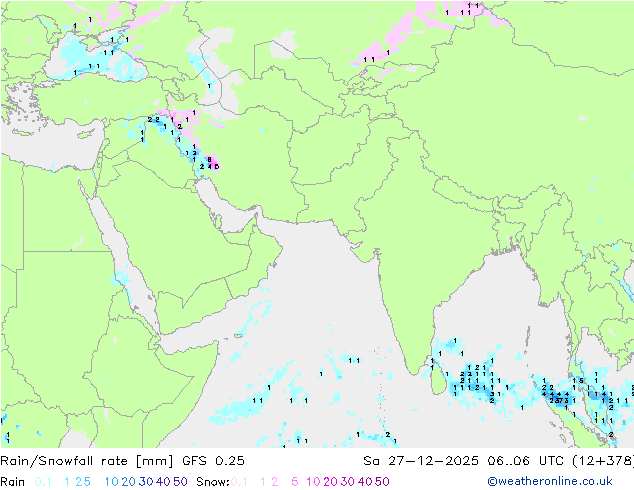The width and height of the screenshot is (634, 490).
Task: Click the 50 value in the Rain legend
Action: (x=180, y=482)
